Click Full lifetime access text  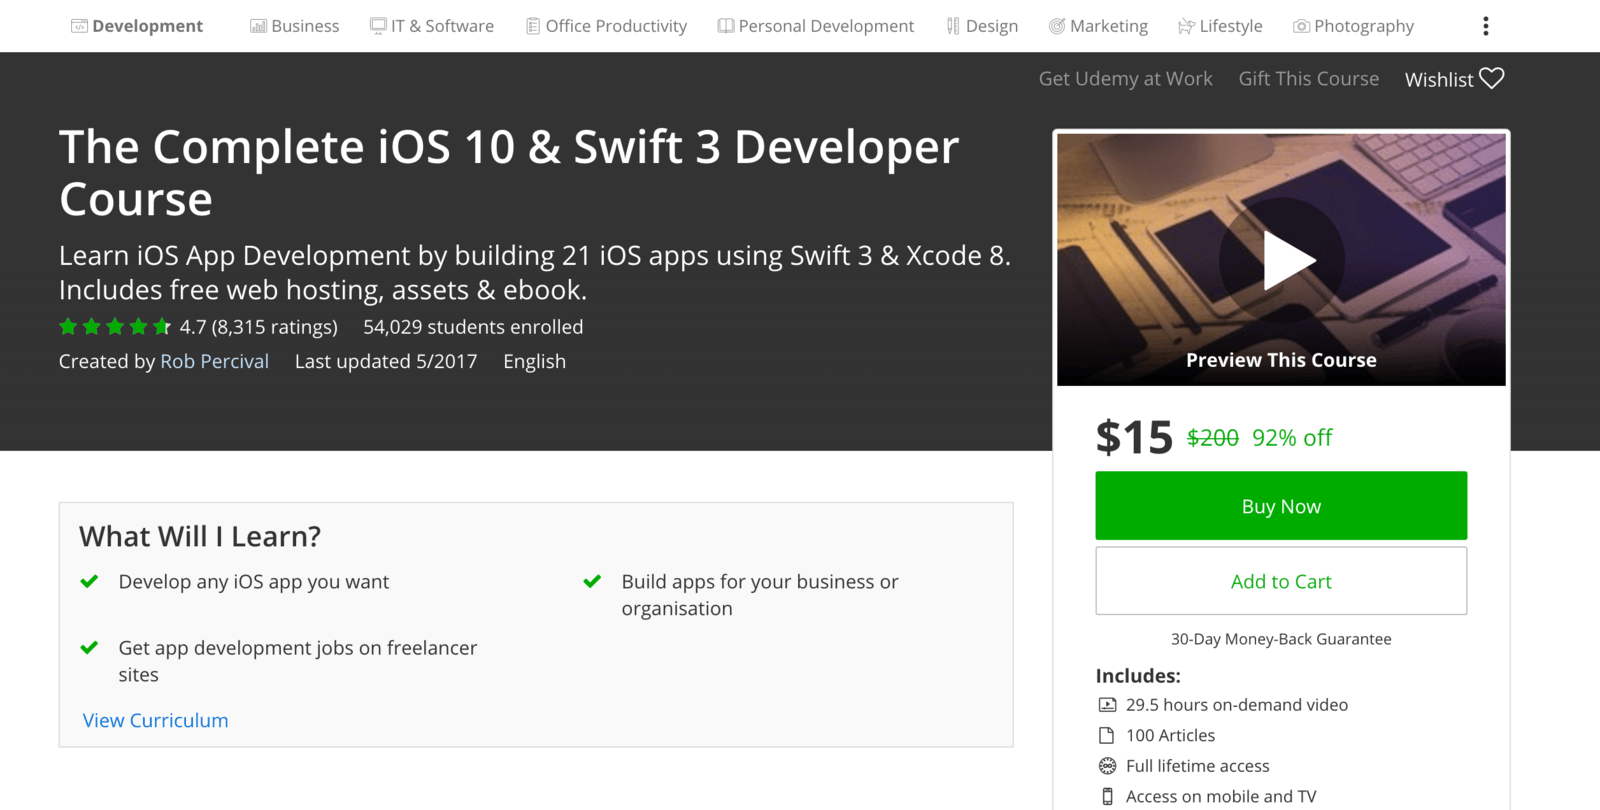coord(1198,766)
